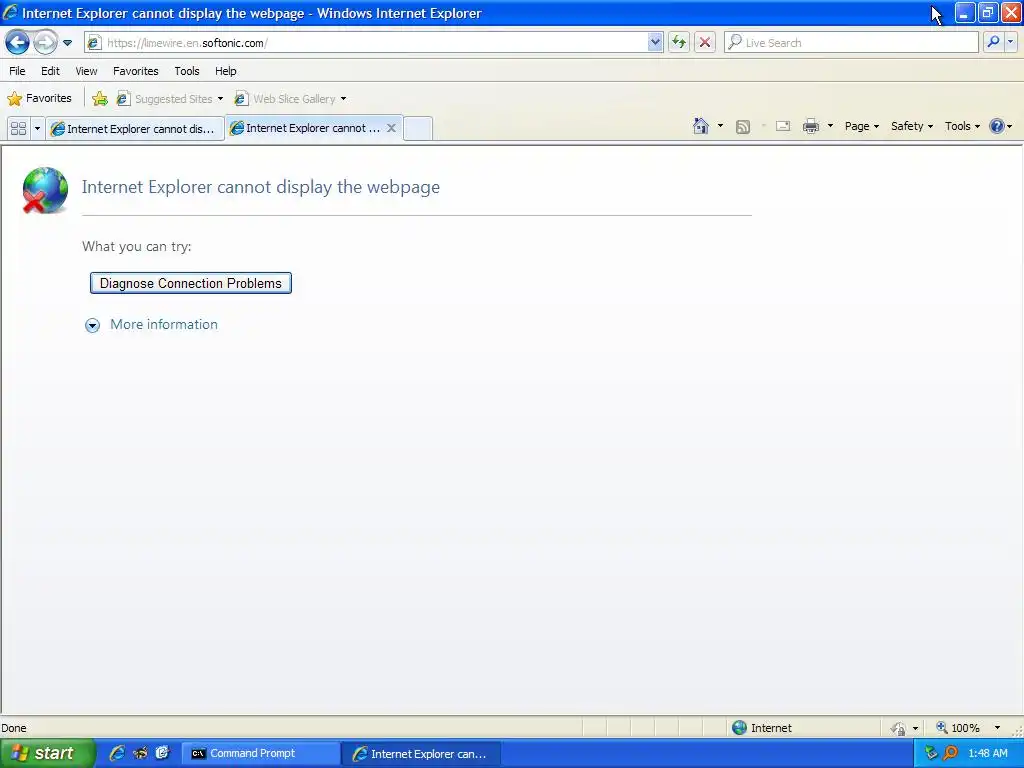Screen dimensions: 1024x768
Task: Expand the zoom level dropdown arrow
Action: [x=997, y=728]
